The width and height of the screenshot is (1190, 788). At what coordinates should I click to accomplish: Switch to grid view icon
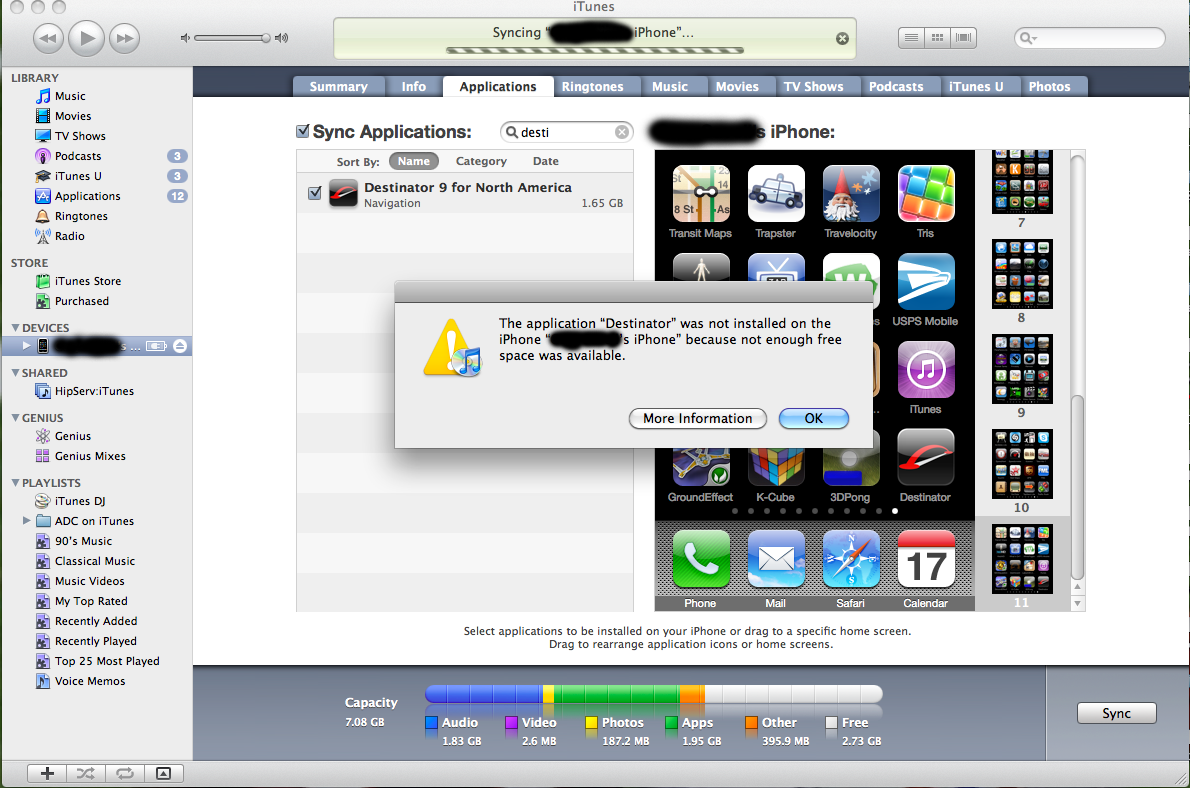[x=937, y=37]
